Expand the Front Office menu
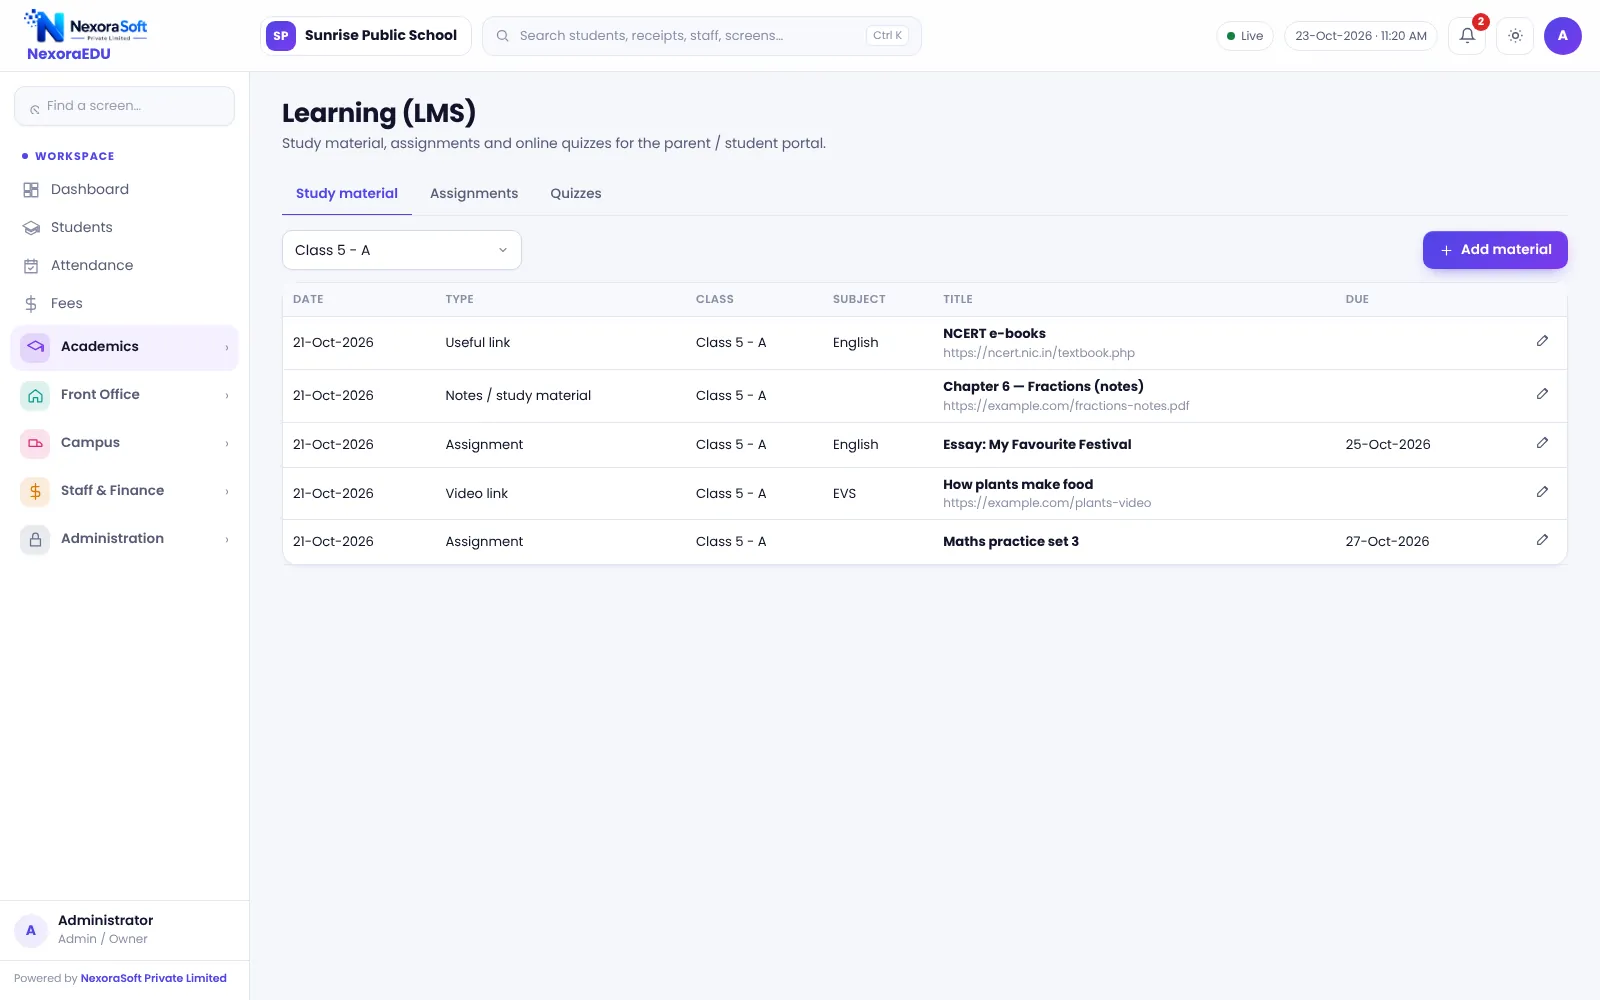Image resolution: width=1600 pixels, height=1000 pixels. [124, 395]
